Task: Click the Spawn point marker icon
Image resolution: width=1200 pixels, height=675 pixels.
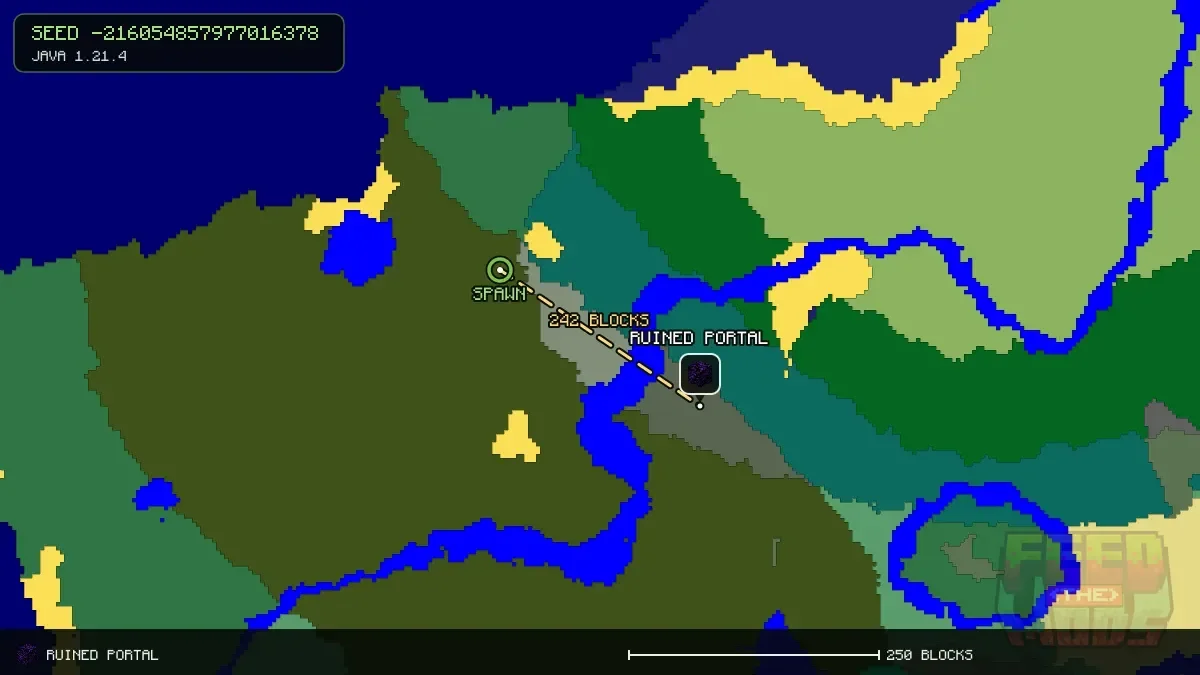Action: point(500,269)
